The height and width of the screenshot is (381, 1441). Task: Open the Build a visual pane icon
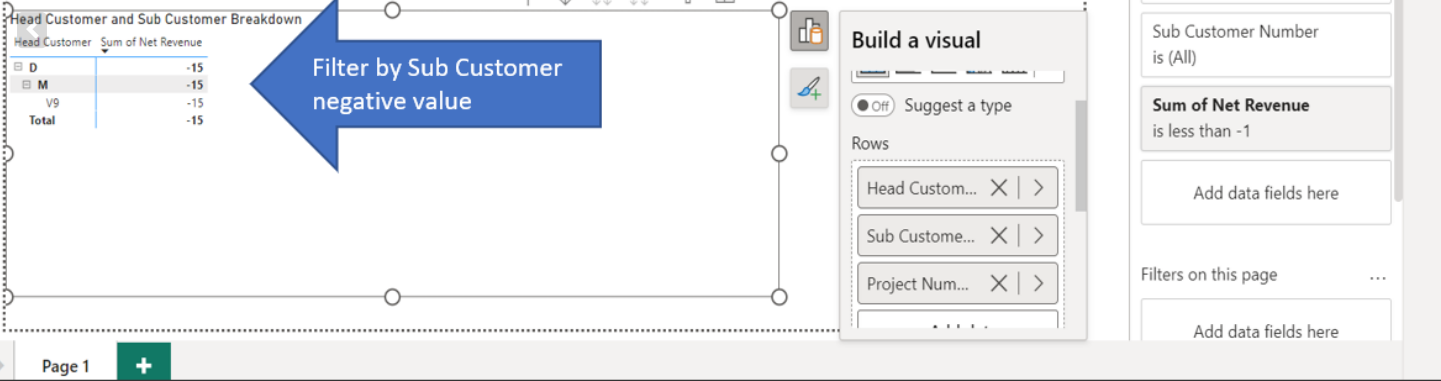coord(809,32)
